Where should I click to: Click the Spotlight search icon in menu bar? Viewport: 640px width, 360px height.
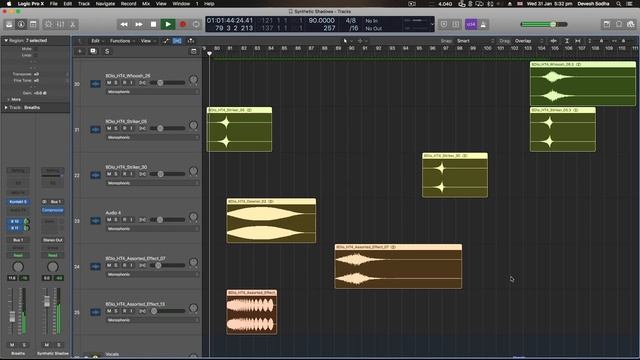(x=619, y=4)
